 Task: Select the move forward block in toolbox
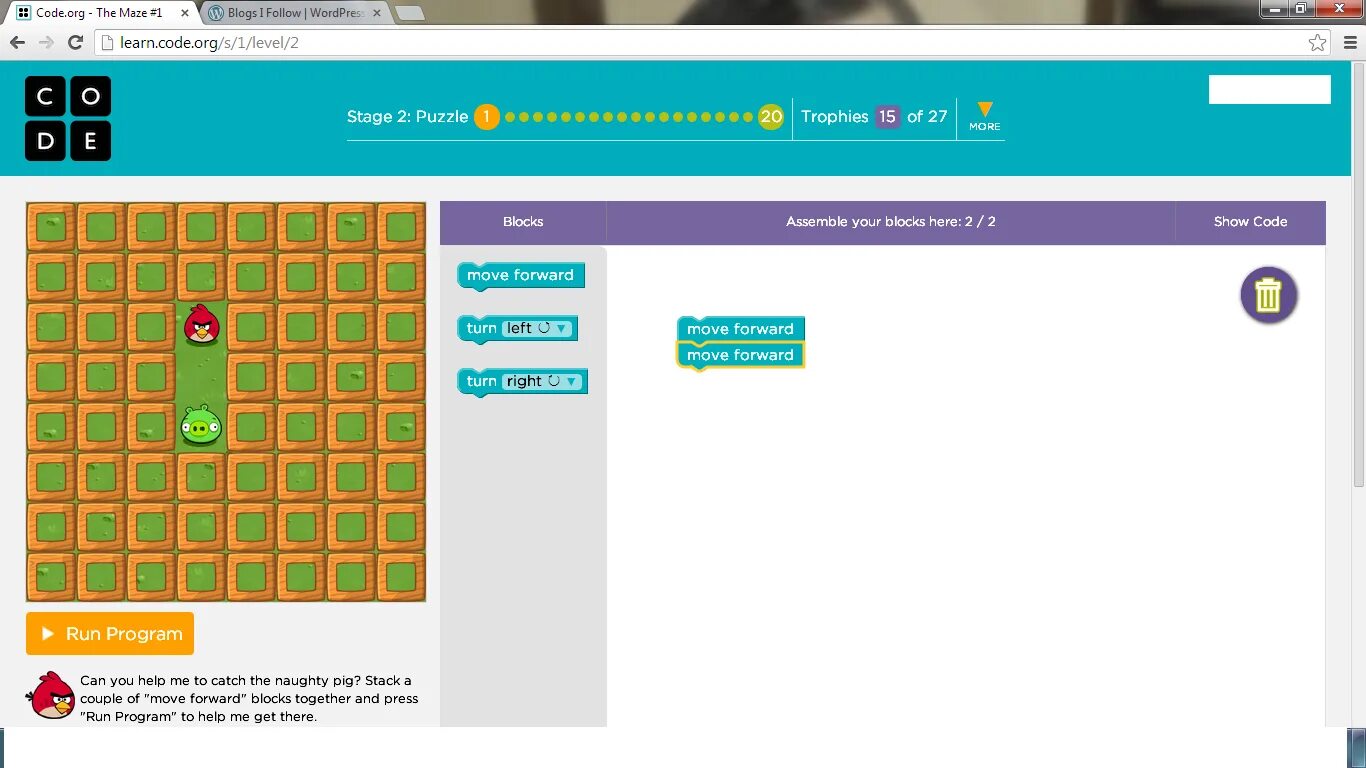point(521,275)
